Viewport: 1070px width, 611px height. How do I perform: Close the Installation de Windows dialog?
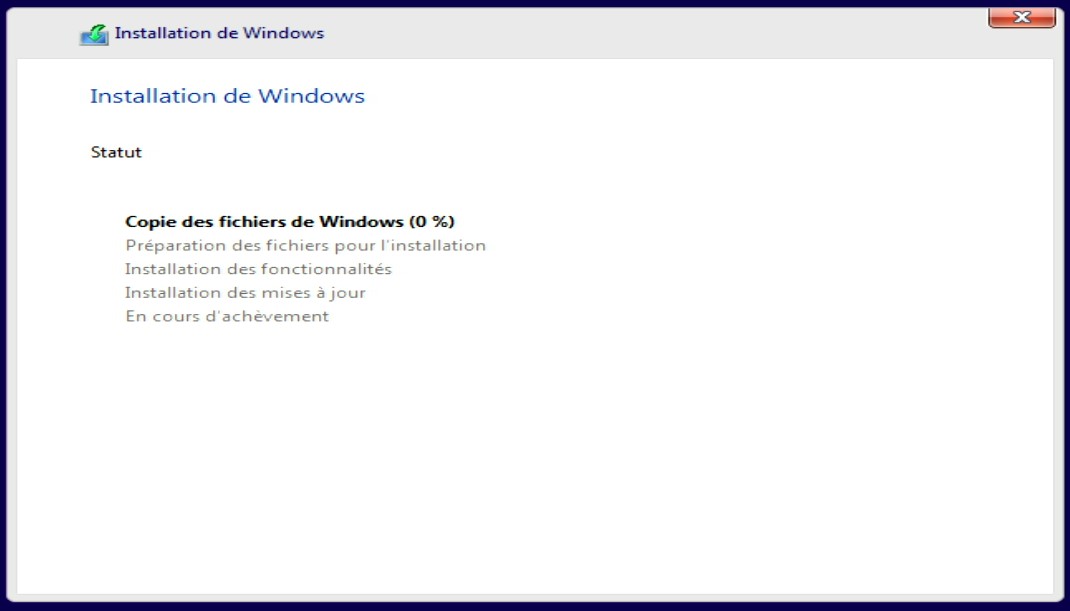tap(1022, 17)
